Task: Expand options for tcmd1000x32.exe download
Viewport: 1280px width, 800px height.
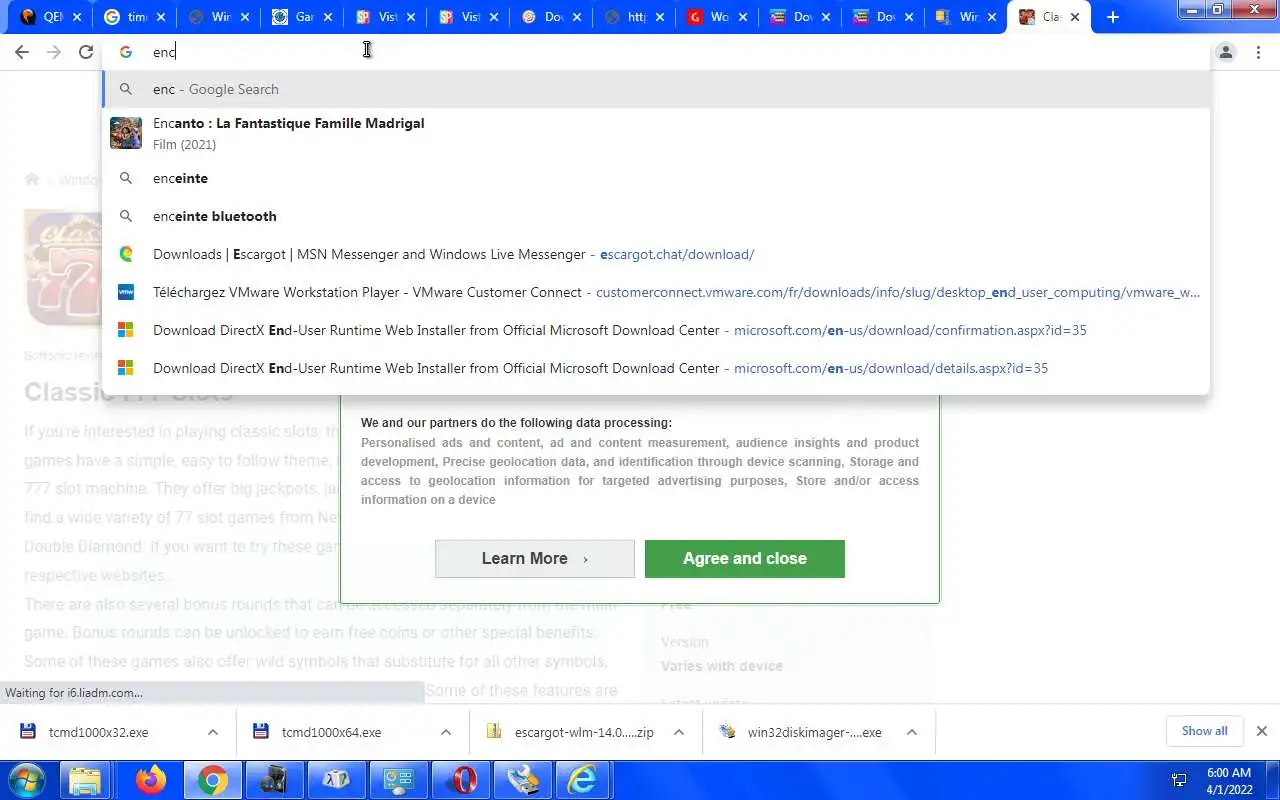Action: [x=212, y=732]
